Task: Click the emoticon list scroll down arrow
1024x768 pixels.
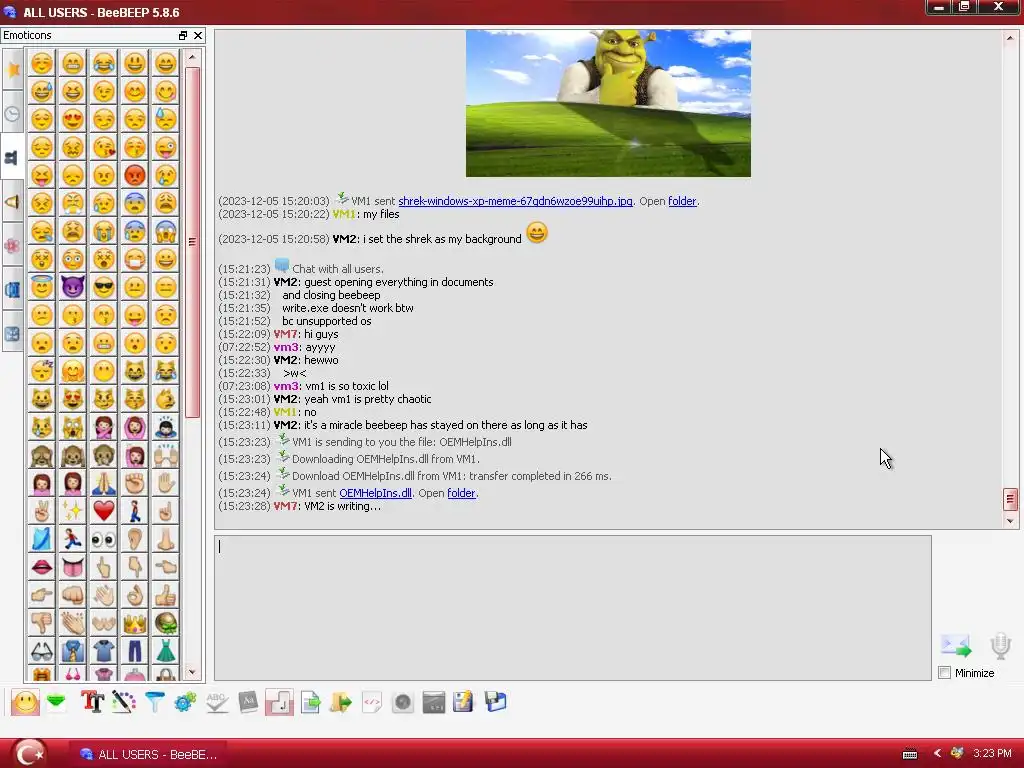Action: click(192, 672)
